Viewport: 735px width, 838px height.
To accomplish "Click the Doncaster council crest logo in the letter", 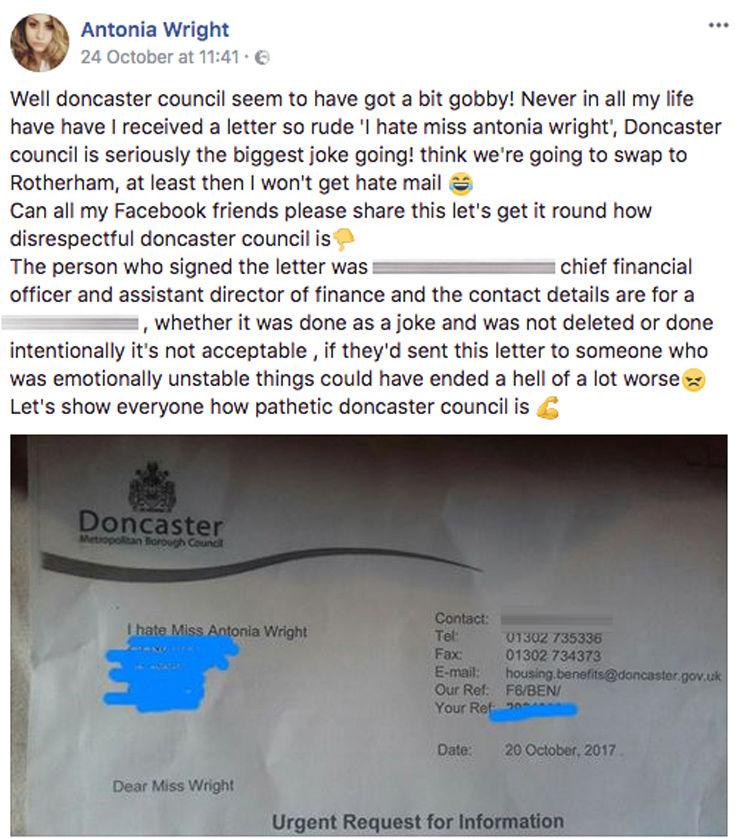I will point(152,488).
